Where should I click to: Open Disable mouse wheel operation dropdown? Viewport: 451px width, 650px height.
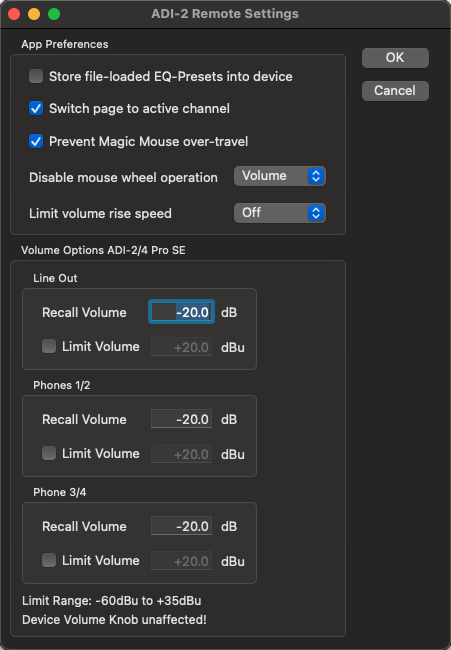280,176
